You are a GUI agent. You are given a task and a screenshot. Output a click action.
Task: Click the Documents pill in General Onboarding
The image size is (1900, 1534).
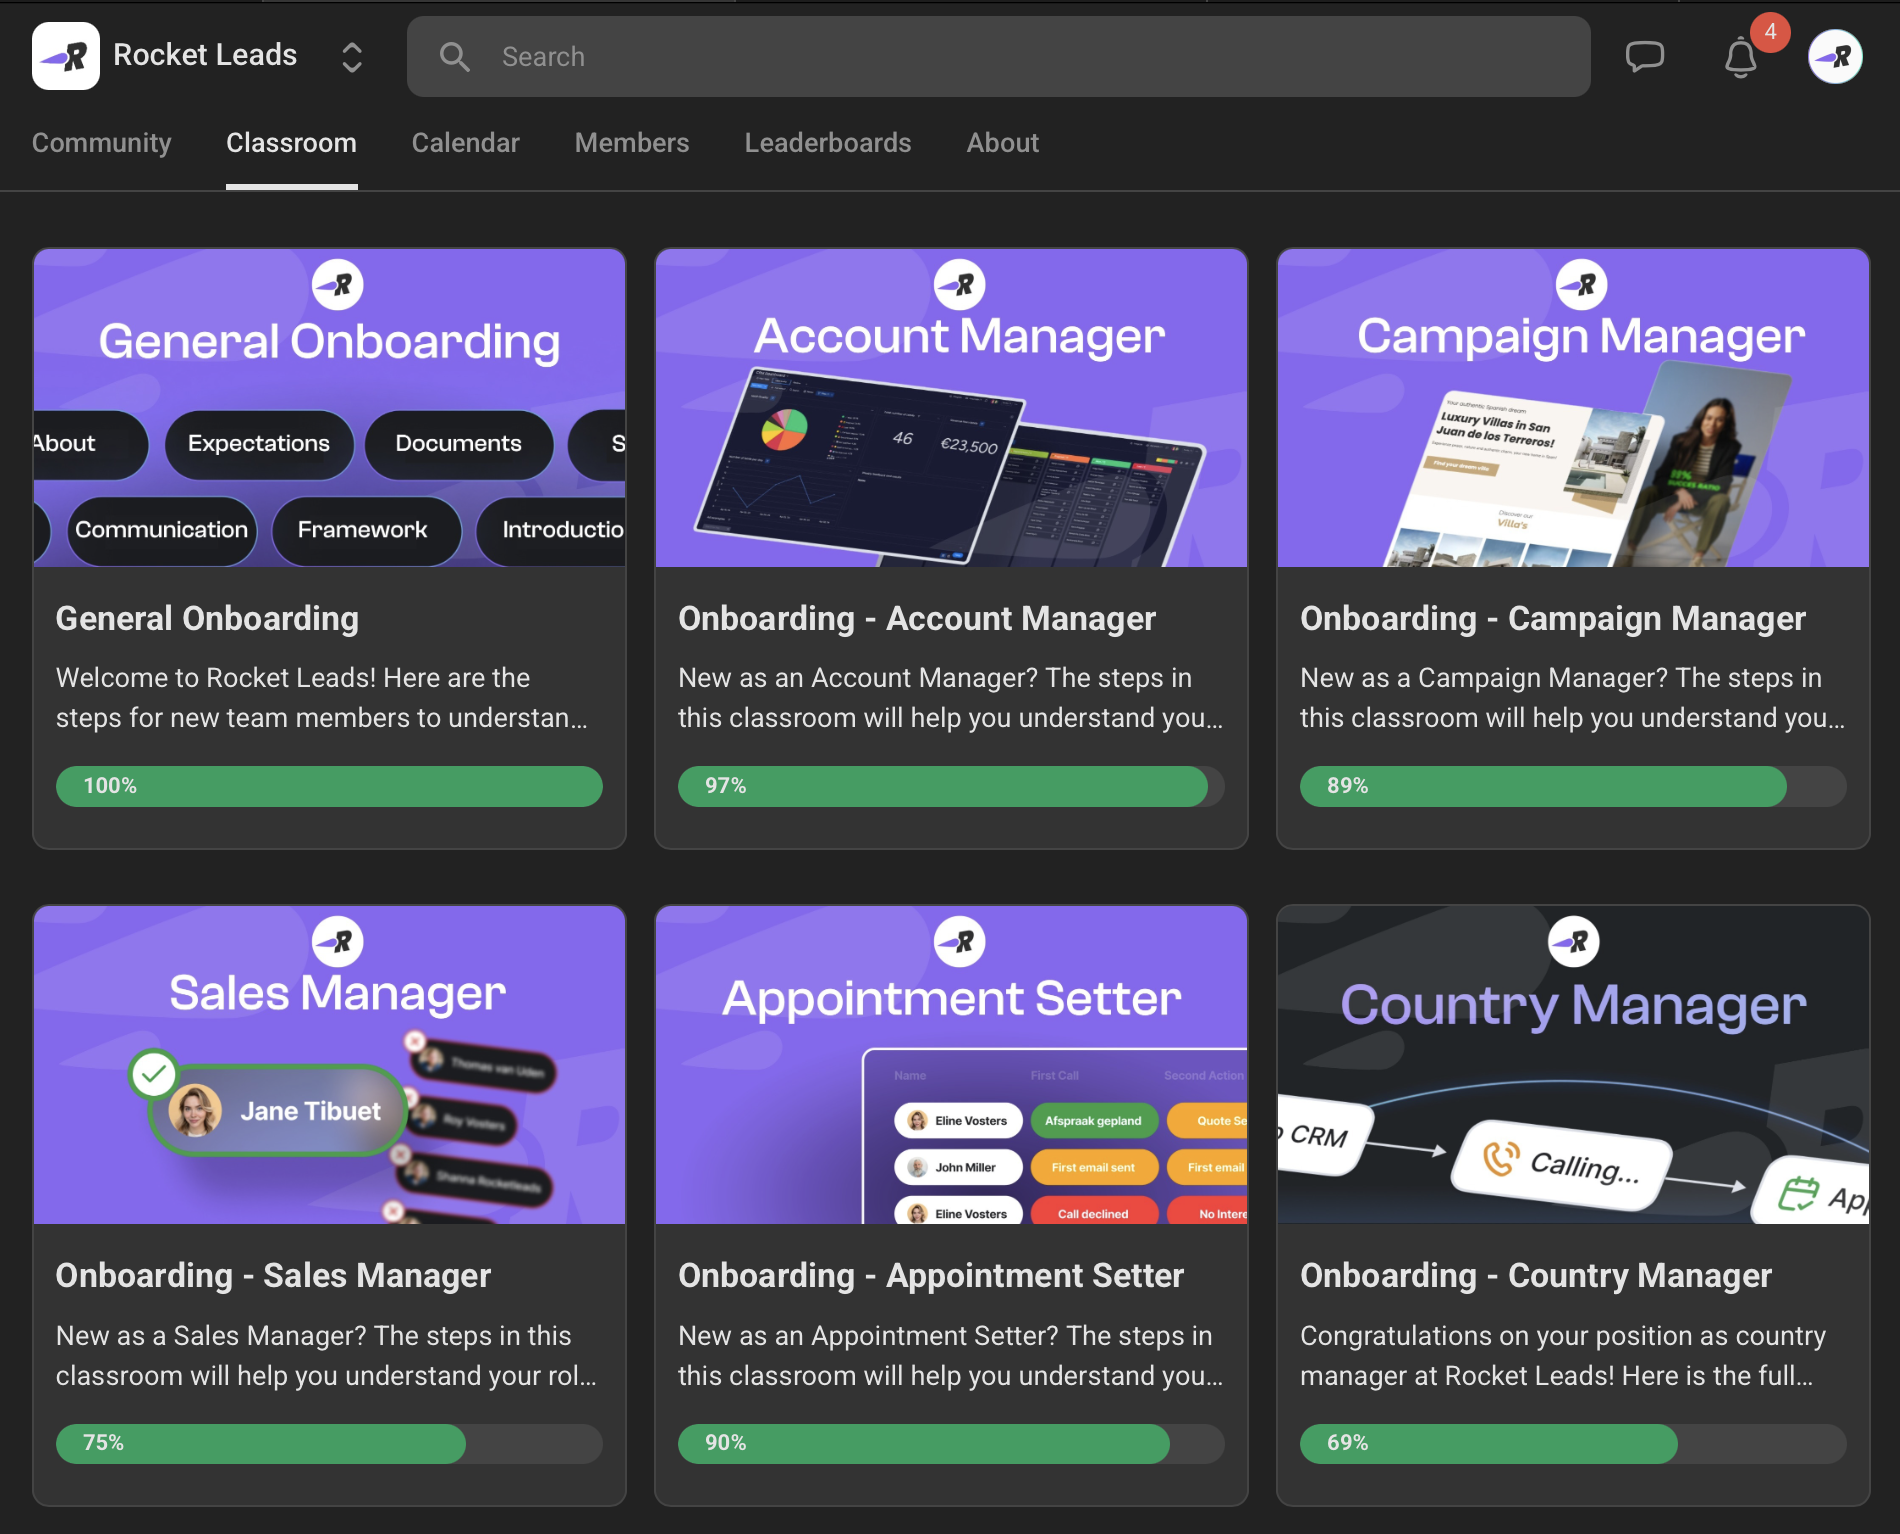tap(459, 444)
